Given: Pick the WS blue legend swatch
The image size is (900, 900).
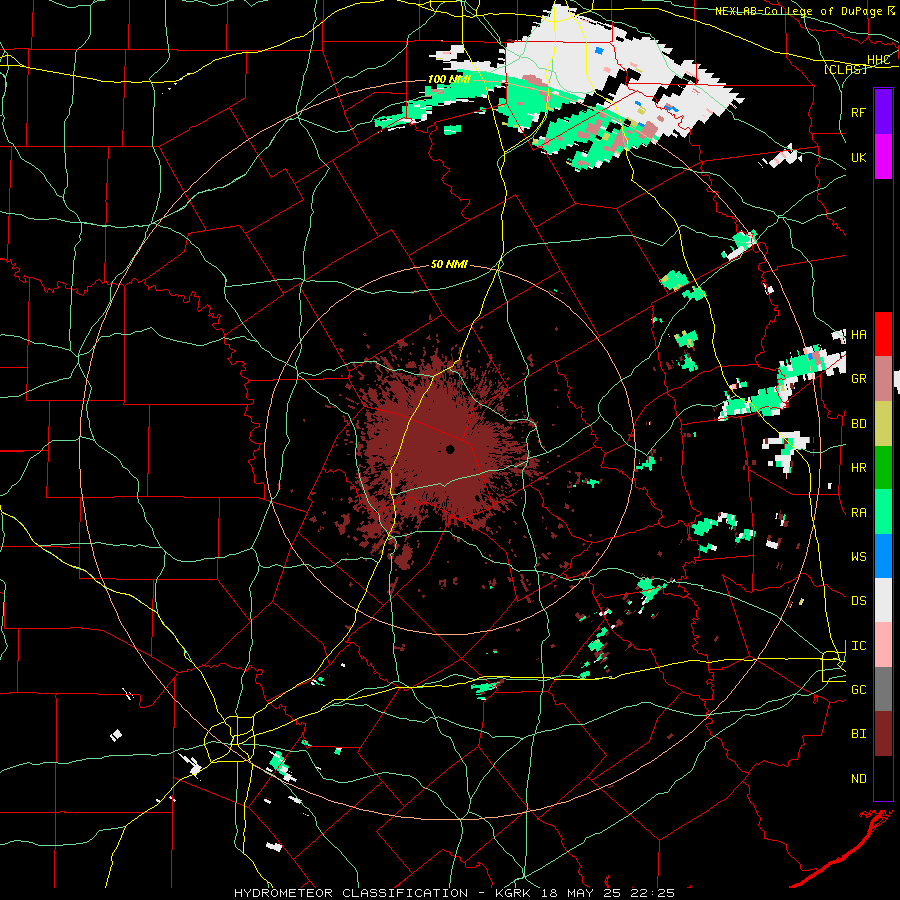Looking at the screenshot, I should tap(883, 556).
